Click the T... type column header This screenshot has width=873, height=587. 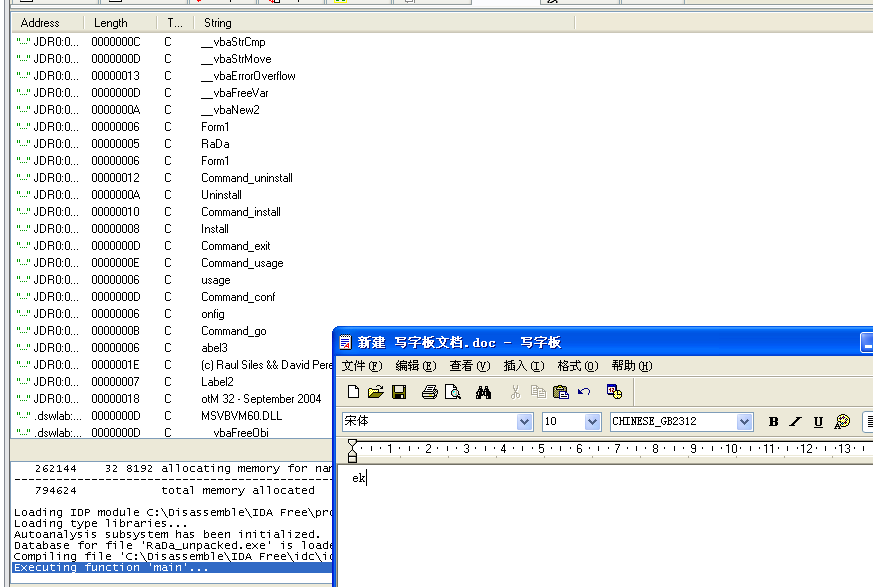175,23
